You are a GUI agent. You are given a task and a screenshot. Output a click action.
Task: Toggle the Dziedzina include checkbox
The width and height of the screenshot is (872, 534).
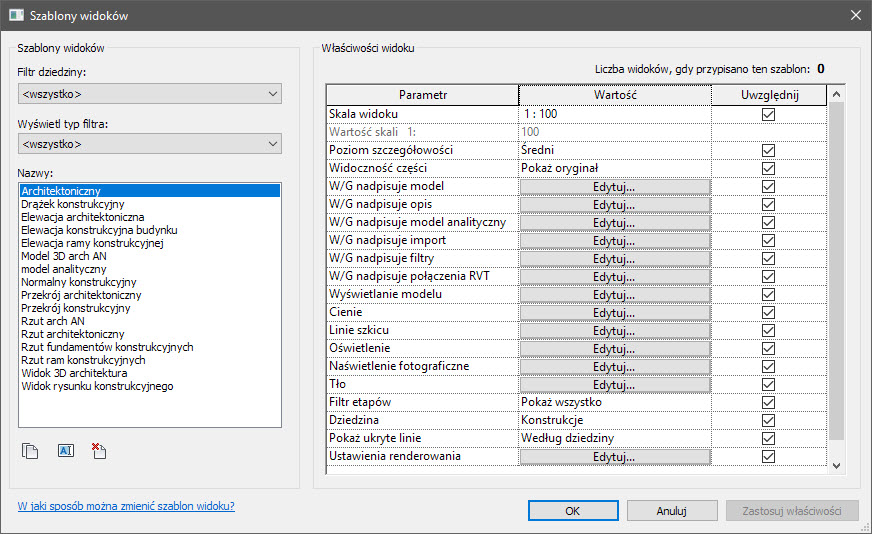click(768, 421)
